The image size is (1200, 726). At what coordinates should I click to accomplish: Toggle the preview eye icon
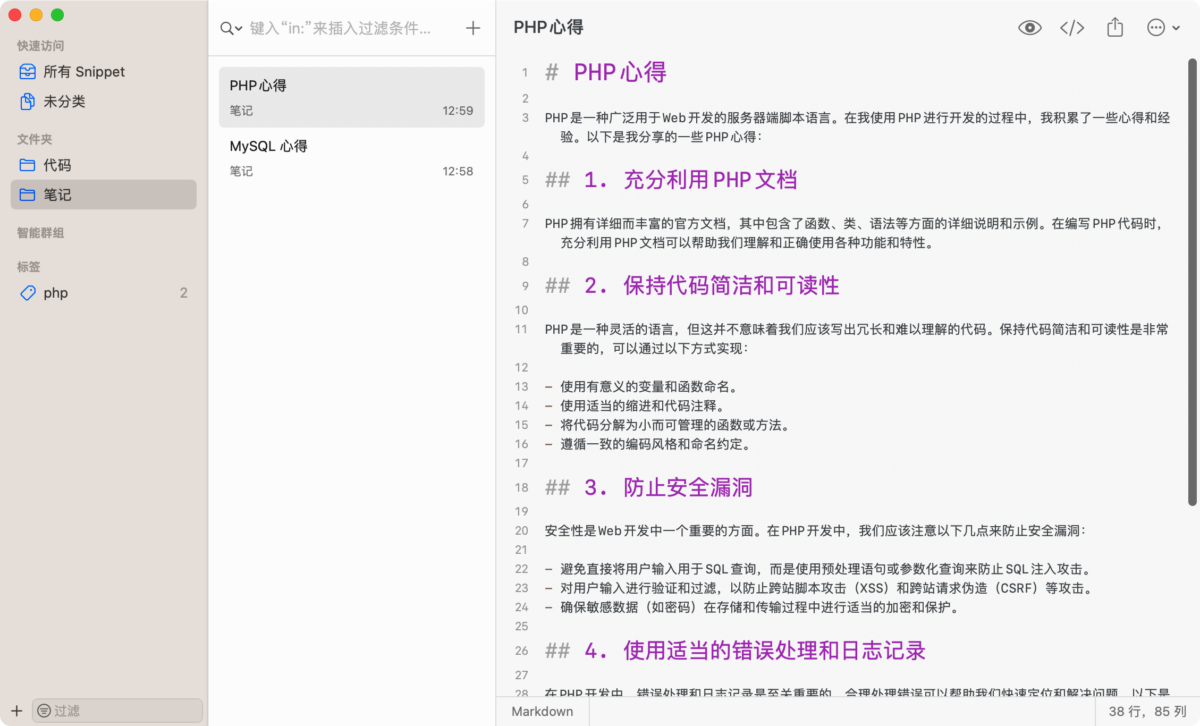point(1029,28)
